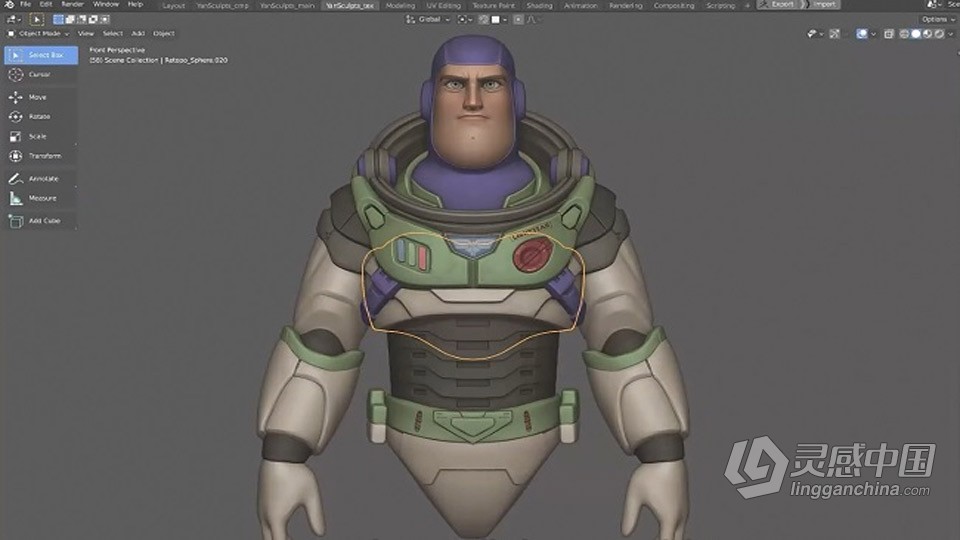Viewport: 960px width, 540px height.
Task: Activate the Scale tool
Action: pos(41,136)
